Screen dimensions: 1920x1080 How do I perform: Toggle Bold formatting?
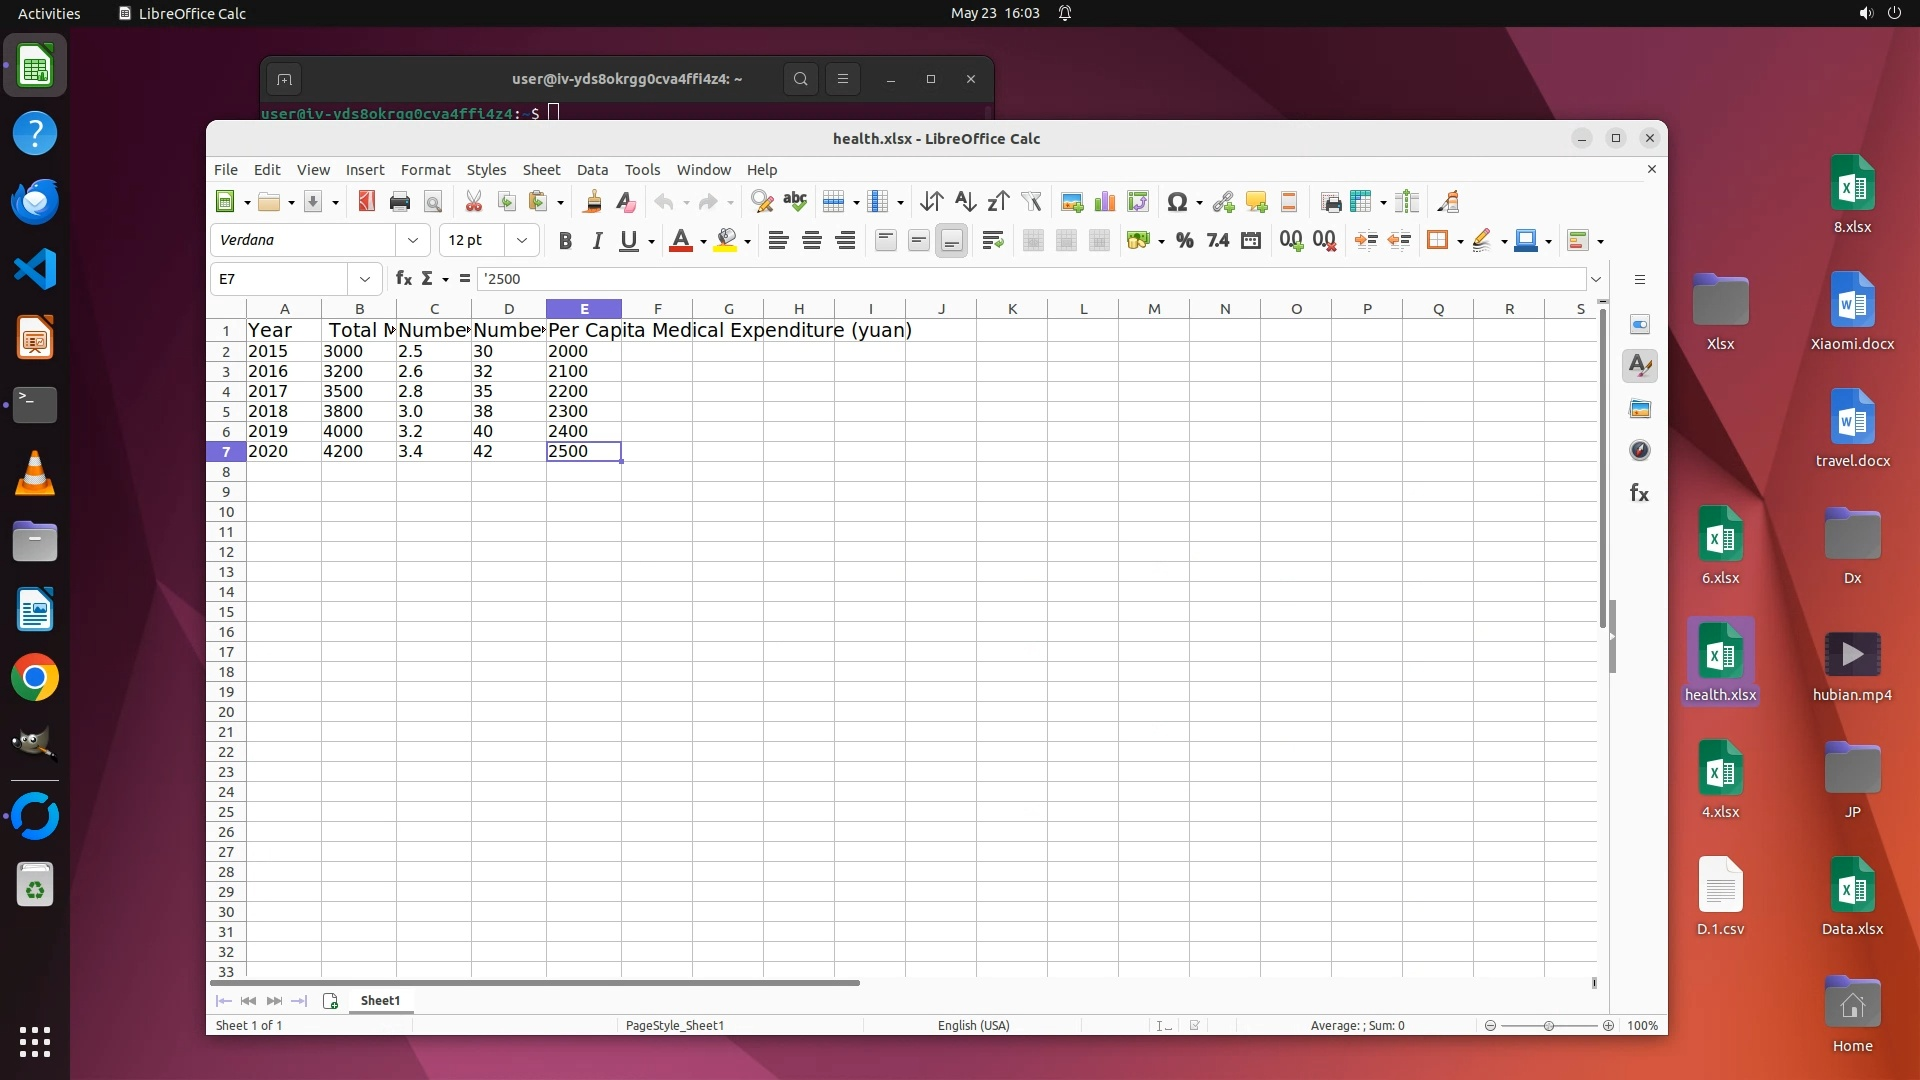point(565,240)
